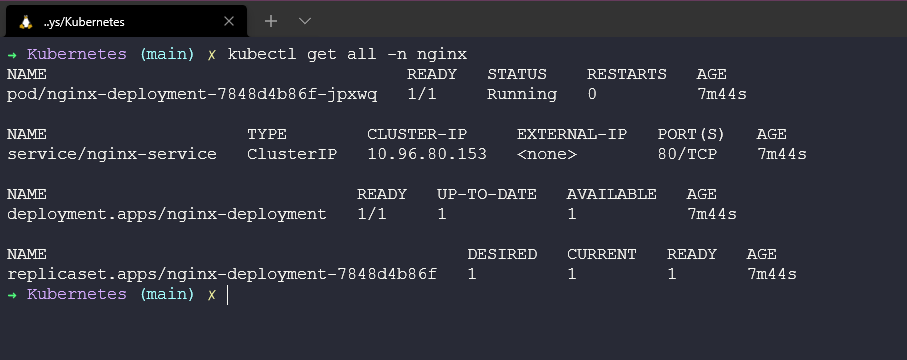The width and height of the screenshot is (907, 360).
Task: Click the UP-TO-DATE column header
Action: coord(486,194)
